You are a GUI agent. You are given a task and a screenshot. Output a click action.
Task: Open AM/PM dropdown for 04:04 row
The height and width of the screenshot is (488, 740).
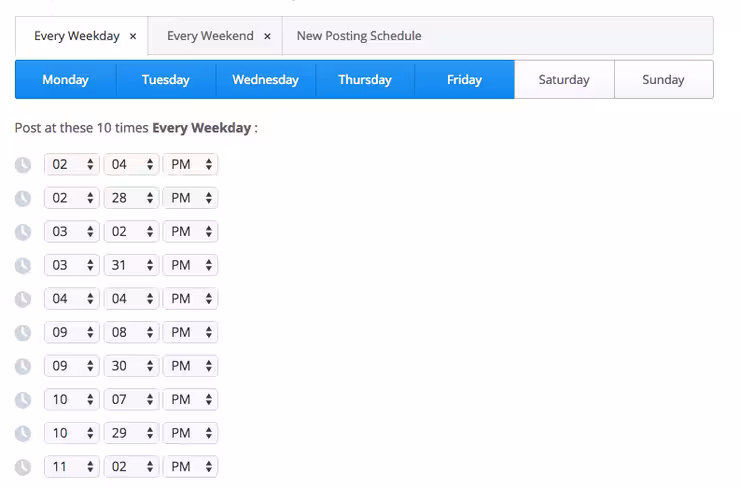point(190,298)
